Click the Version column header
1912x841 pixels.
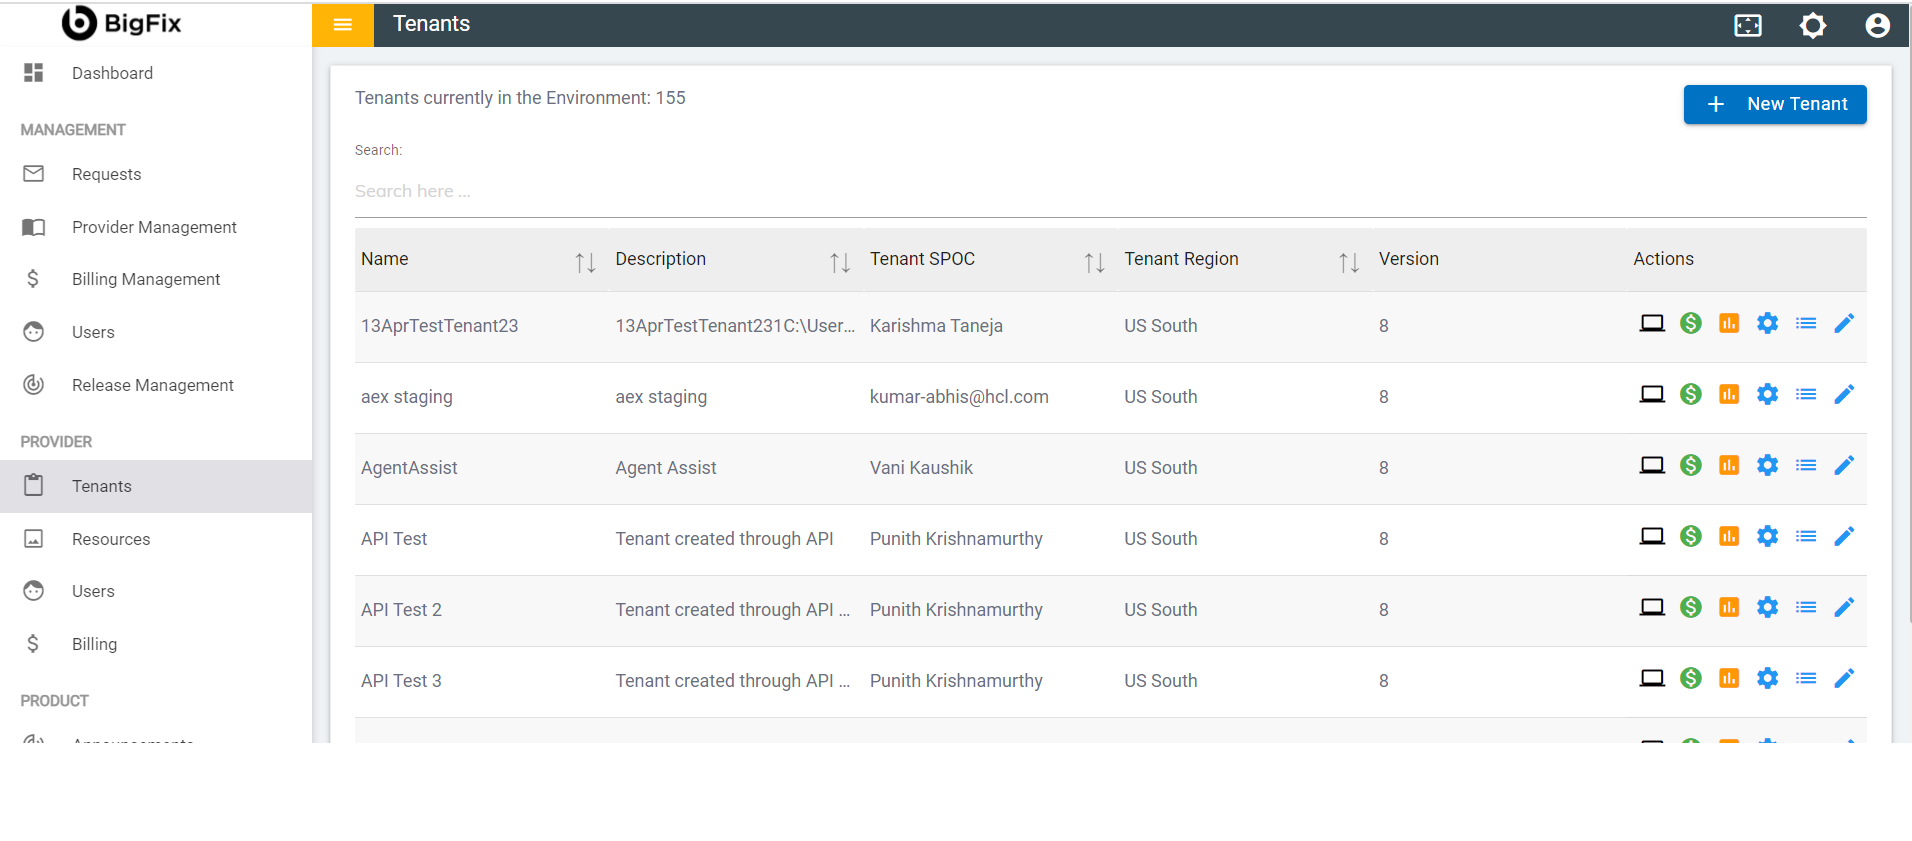tap(1408, 259)
